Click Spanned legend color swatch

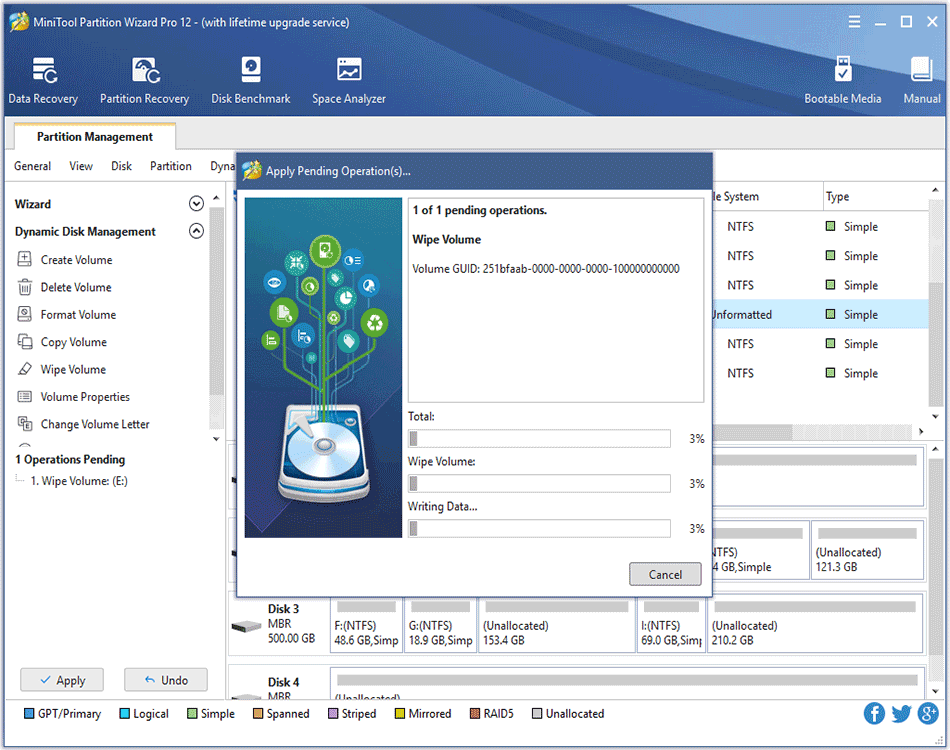click(258, 714)
